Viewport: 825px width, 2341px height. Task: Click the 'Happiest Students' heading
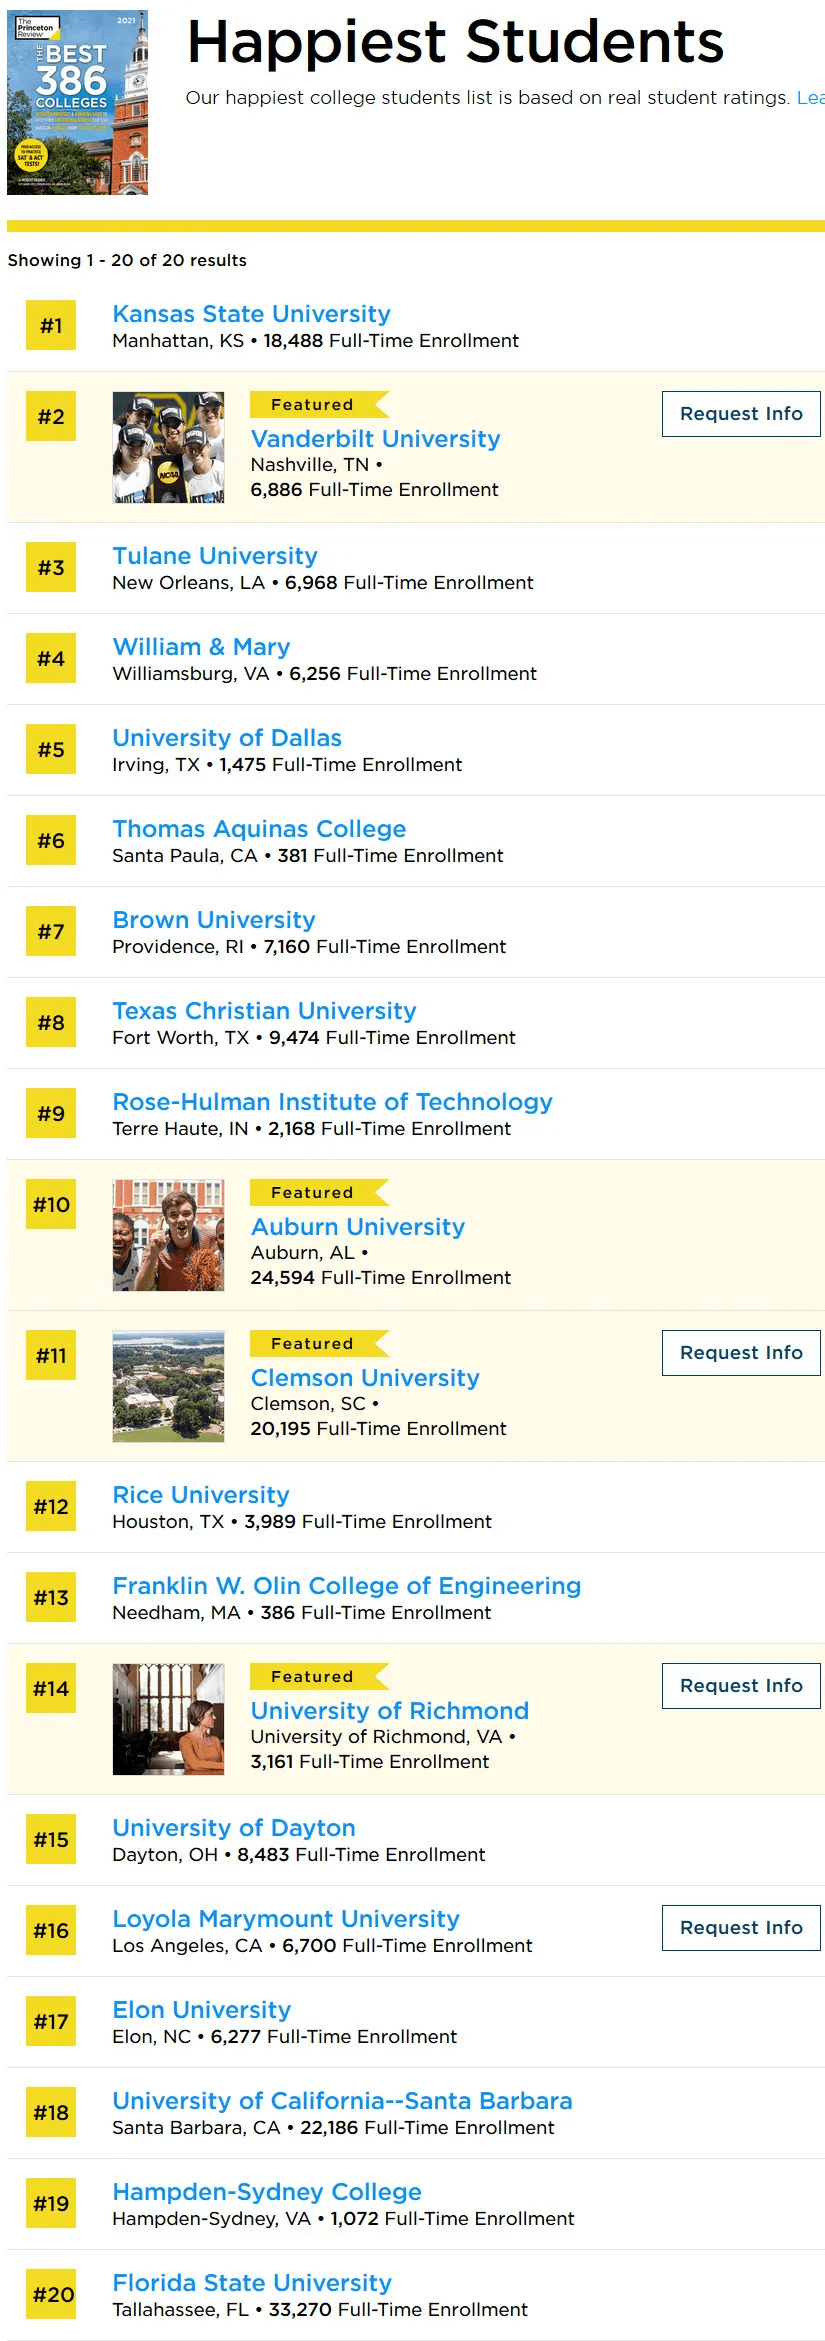pos(455,42)
